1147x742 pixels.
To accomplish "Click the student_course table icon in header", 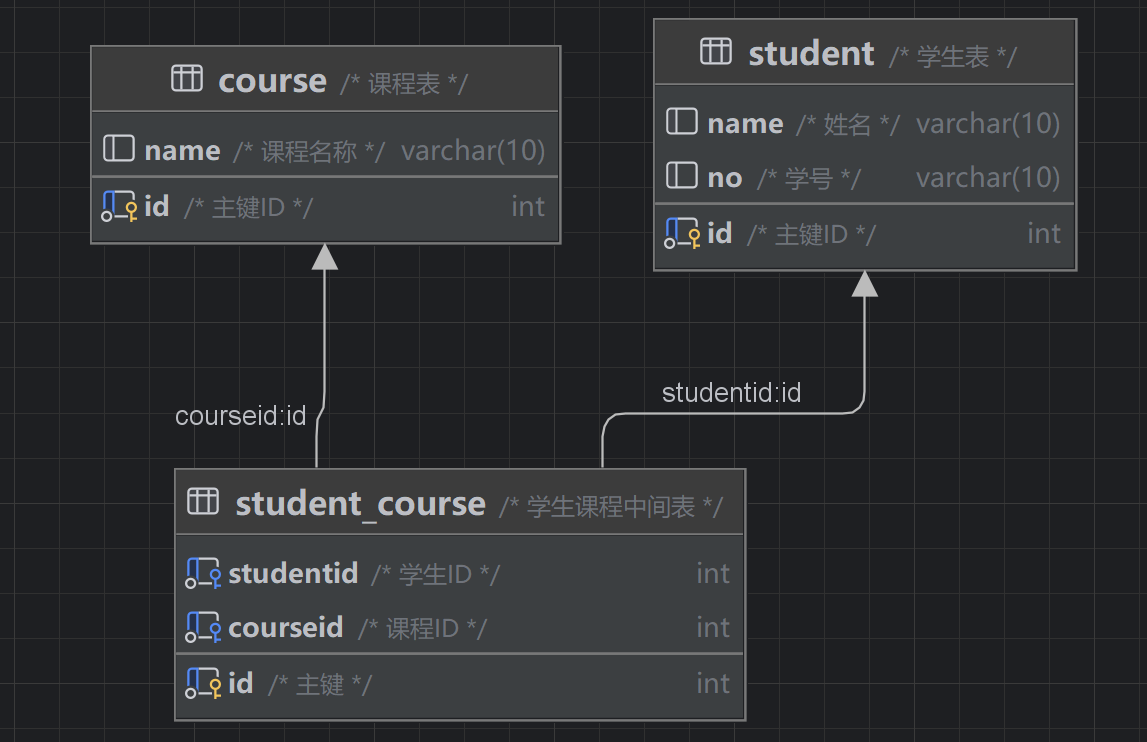I will [x=203, y=501].
